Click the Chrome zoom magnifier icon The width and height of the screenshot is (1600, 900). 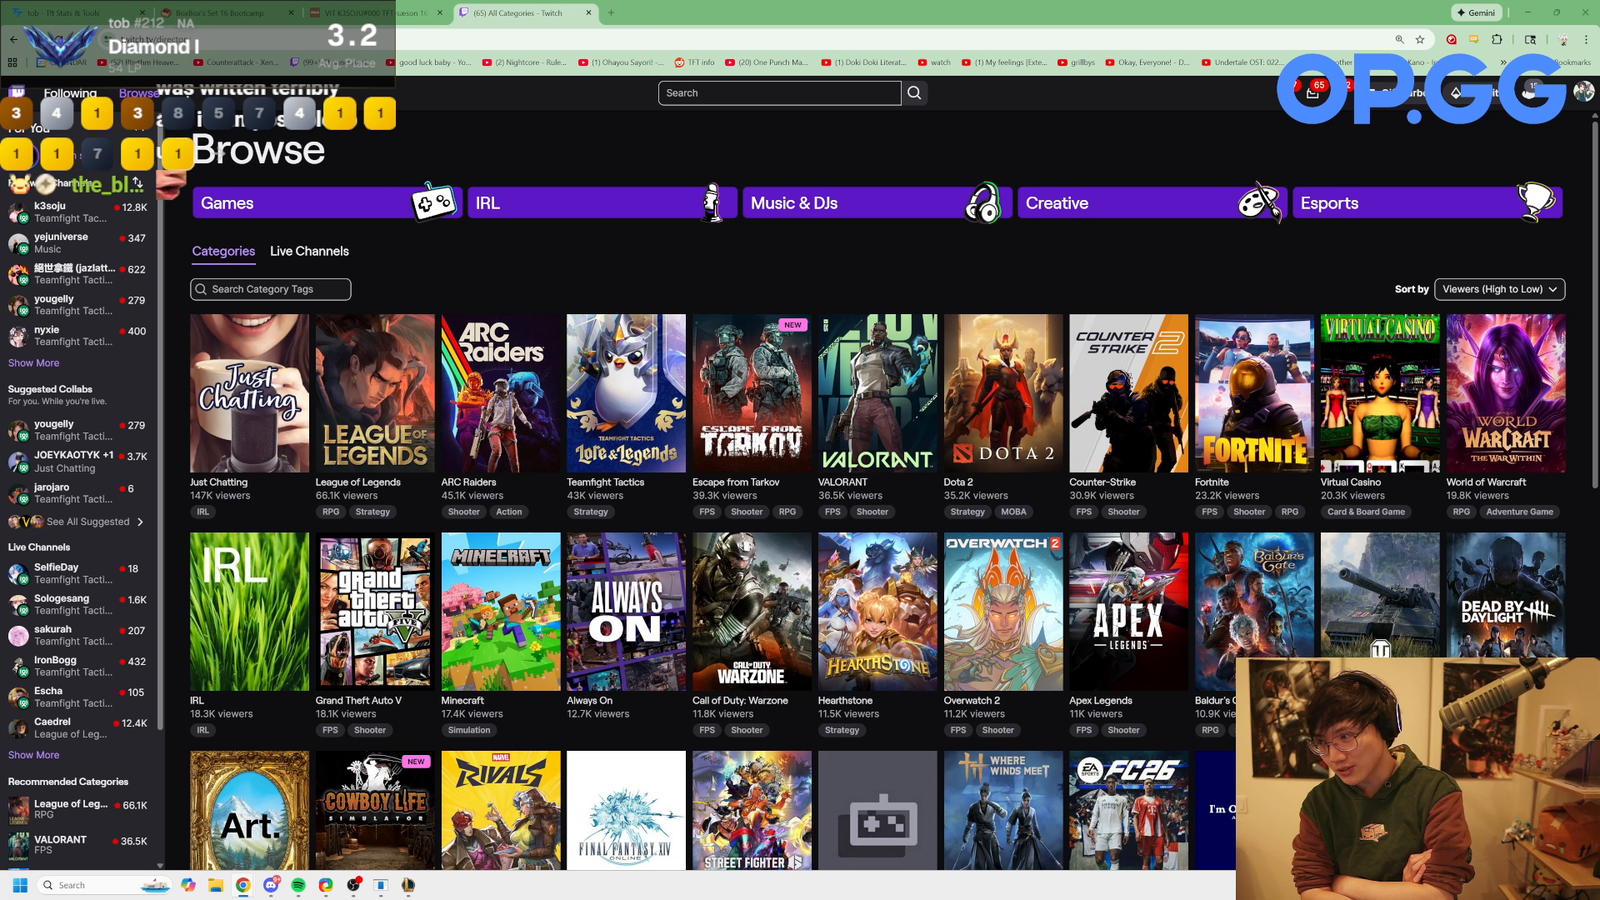1399,40
